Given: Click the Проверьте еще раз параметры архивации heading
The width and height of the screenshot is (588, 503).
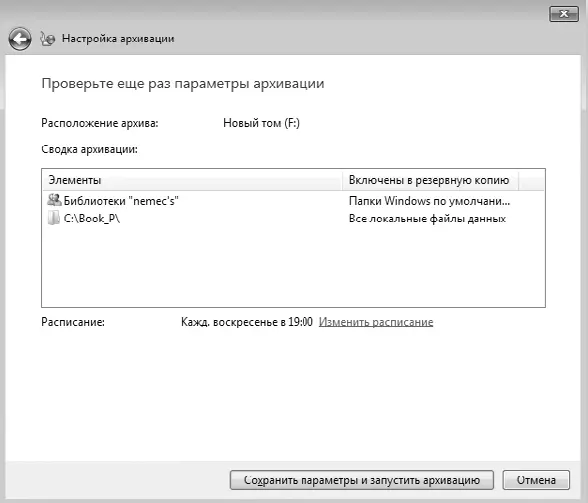Looking at the screenshot, I should click(183, 83).
